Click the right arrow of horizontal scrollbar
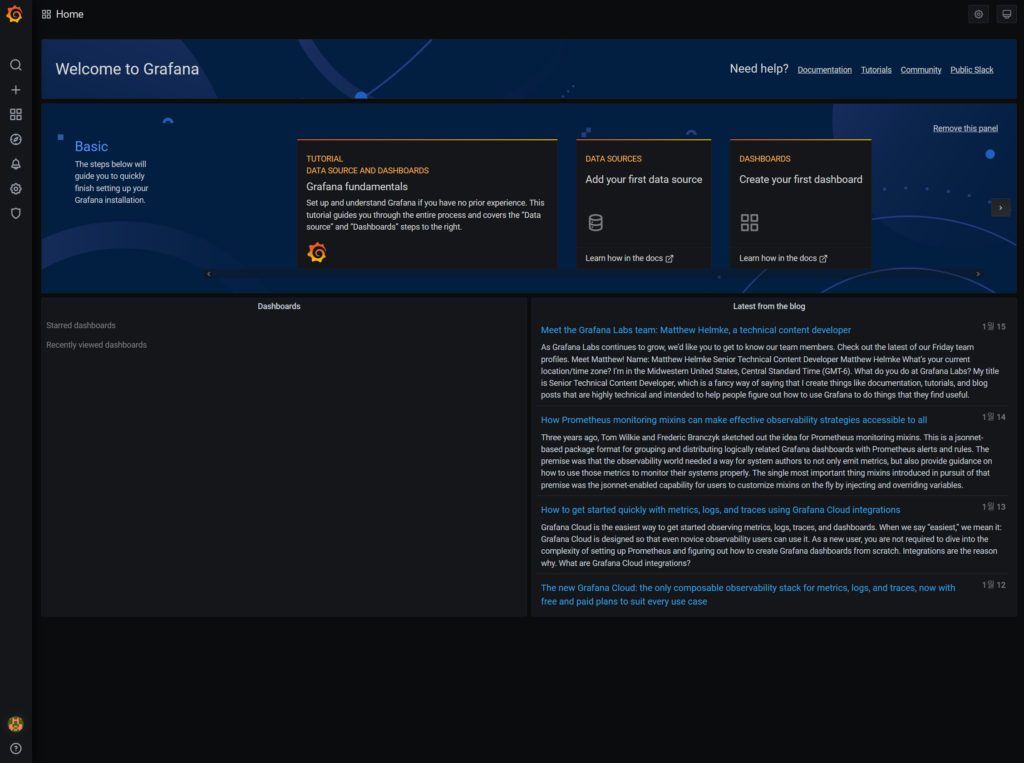The width and height of the screenshot is (1024, 763). 978,274
